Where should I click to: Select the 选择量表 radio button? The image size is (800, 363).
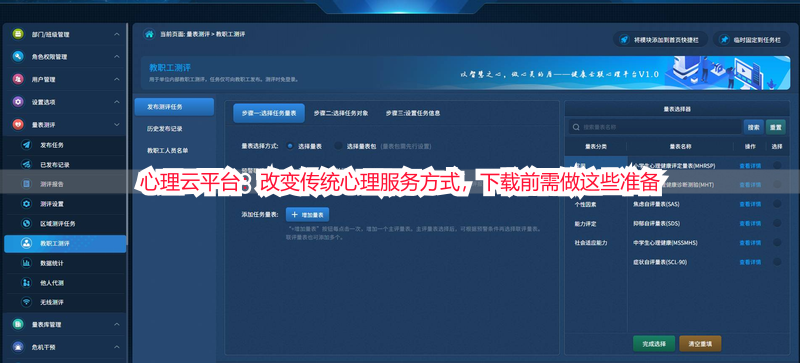(x=290, y=146)
